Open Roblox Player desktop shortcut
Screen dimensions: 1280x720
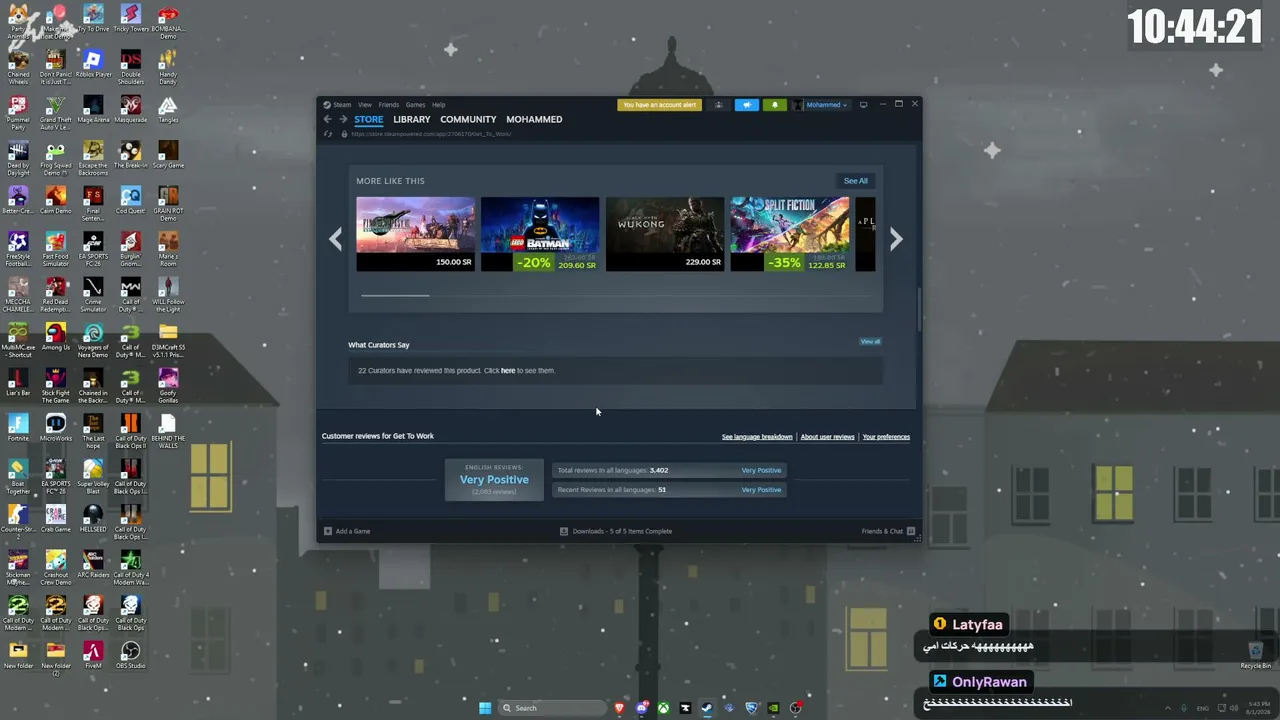[93, 65]
